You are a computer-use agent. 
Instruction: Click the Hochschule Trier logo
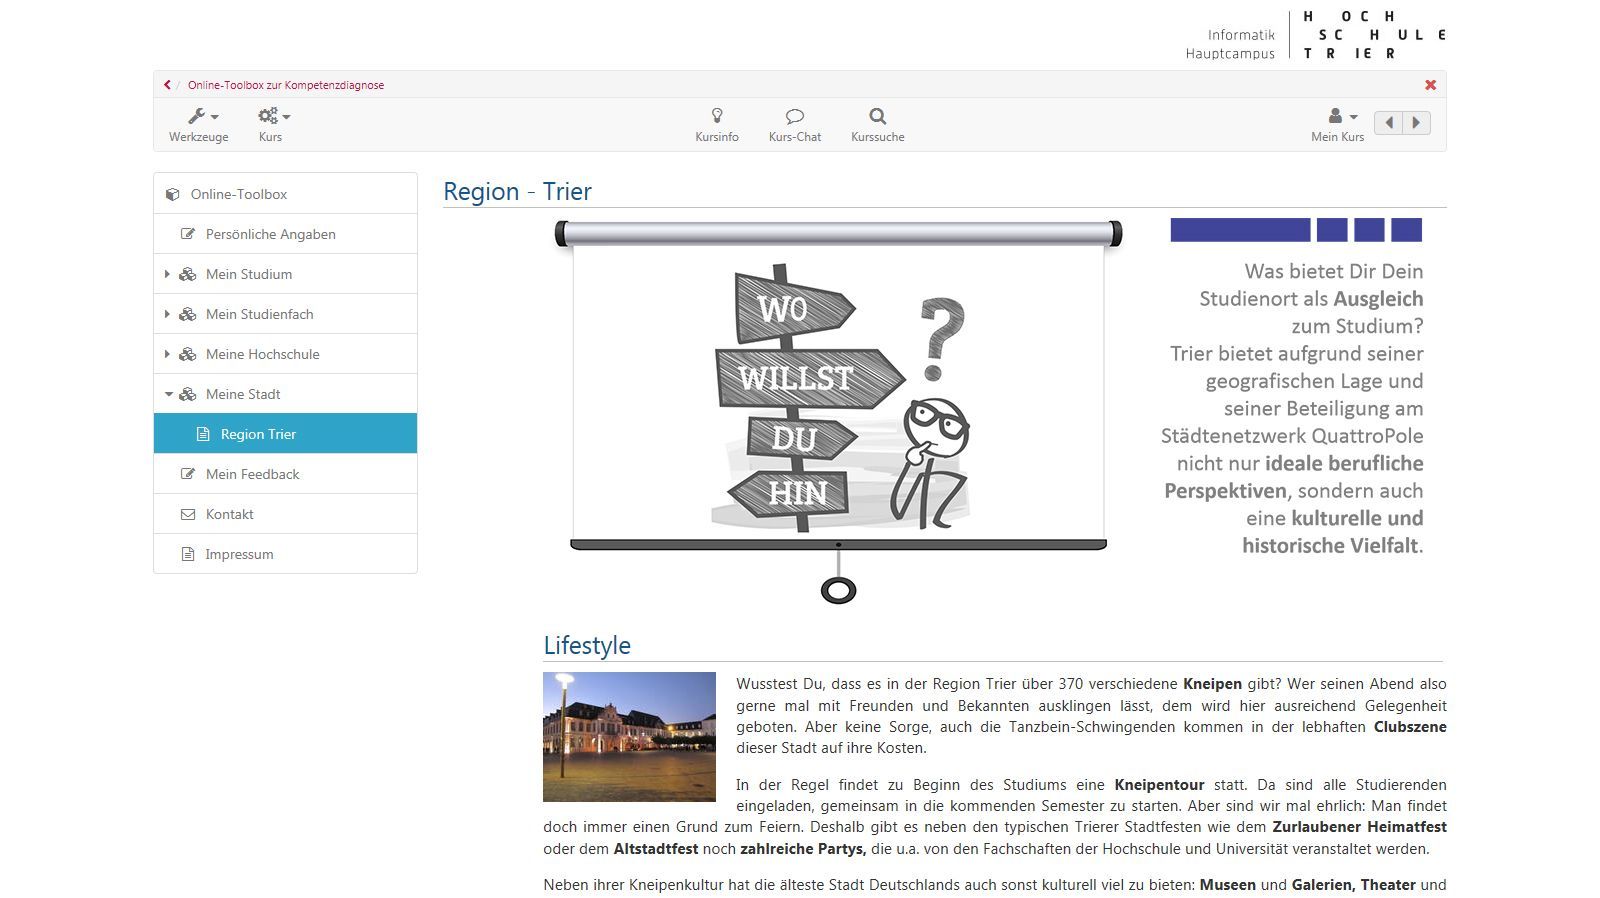(1372, 35)
